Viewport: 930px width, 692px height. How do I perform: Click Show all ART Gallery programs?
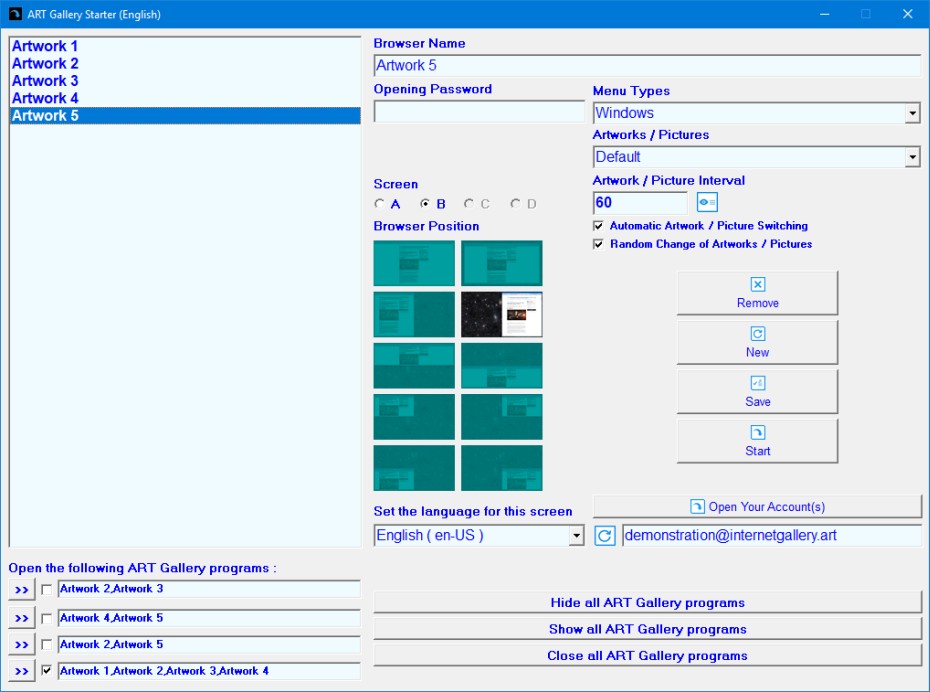pos(647,629)
